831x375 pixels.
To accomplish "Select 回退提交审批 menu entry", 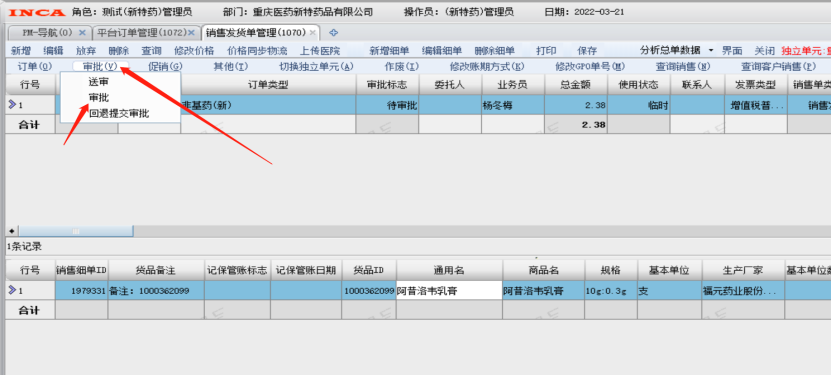I will tap(119, 113).
